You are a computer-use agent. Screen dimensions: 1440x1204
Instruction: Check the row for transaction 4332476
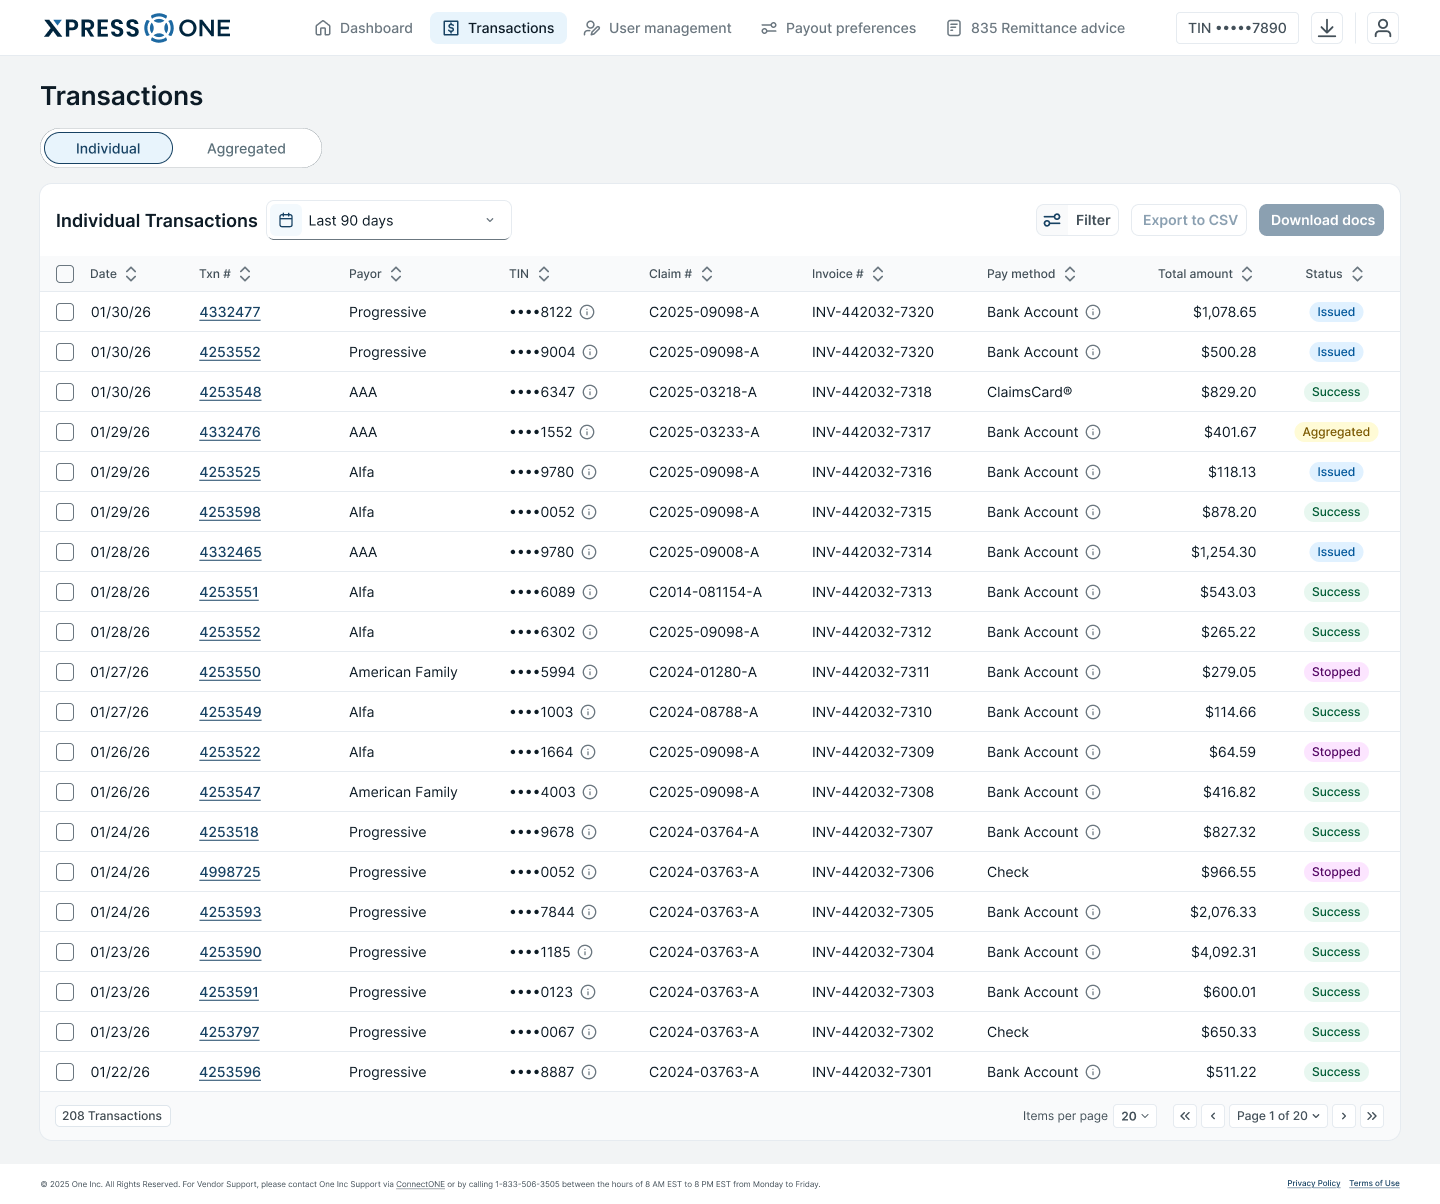click(65, 432)
